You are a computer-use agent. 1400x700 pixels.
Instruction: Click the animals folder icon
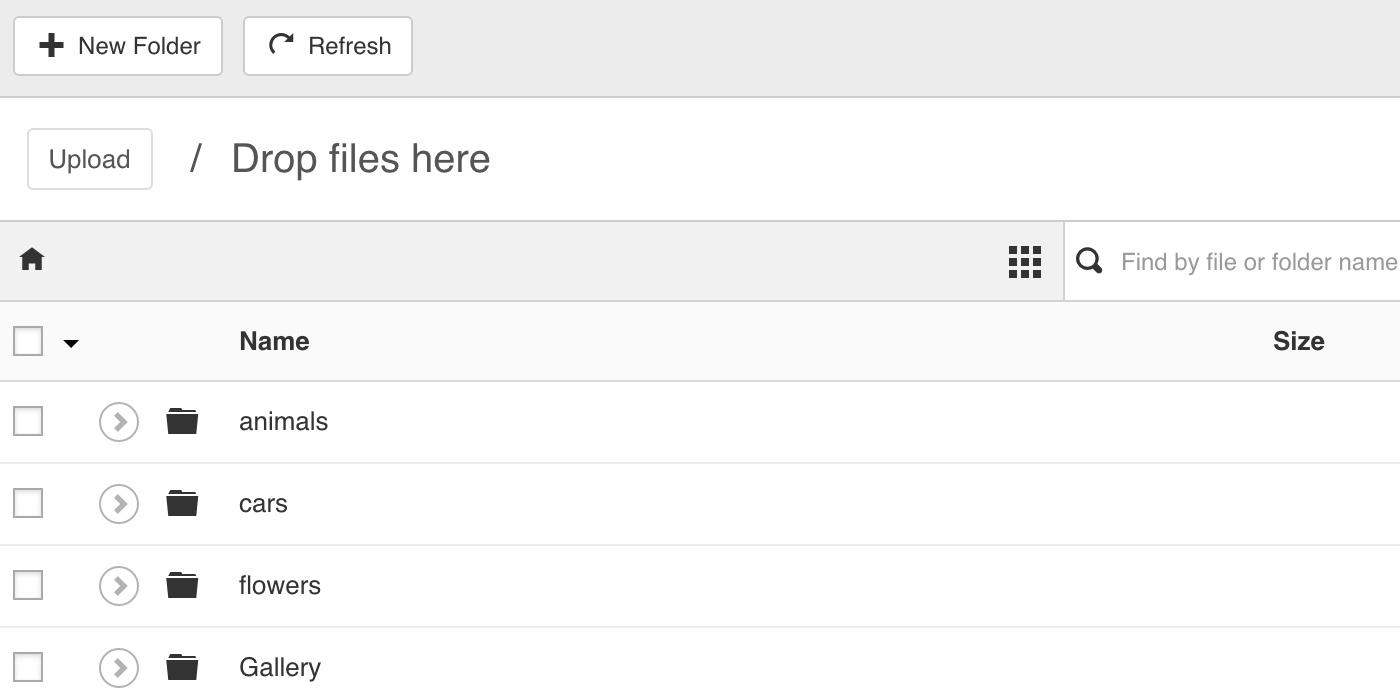182,421
